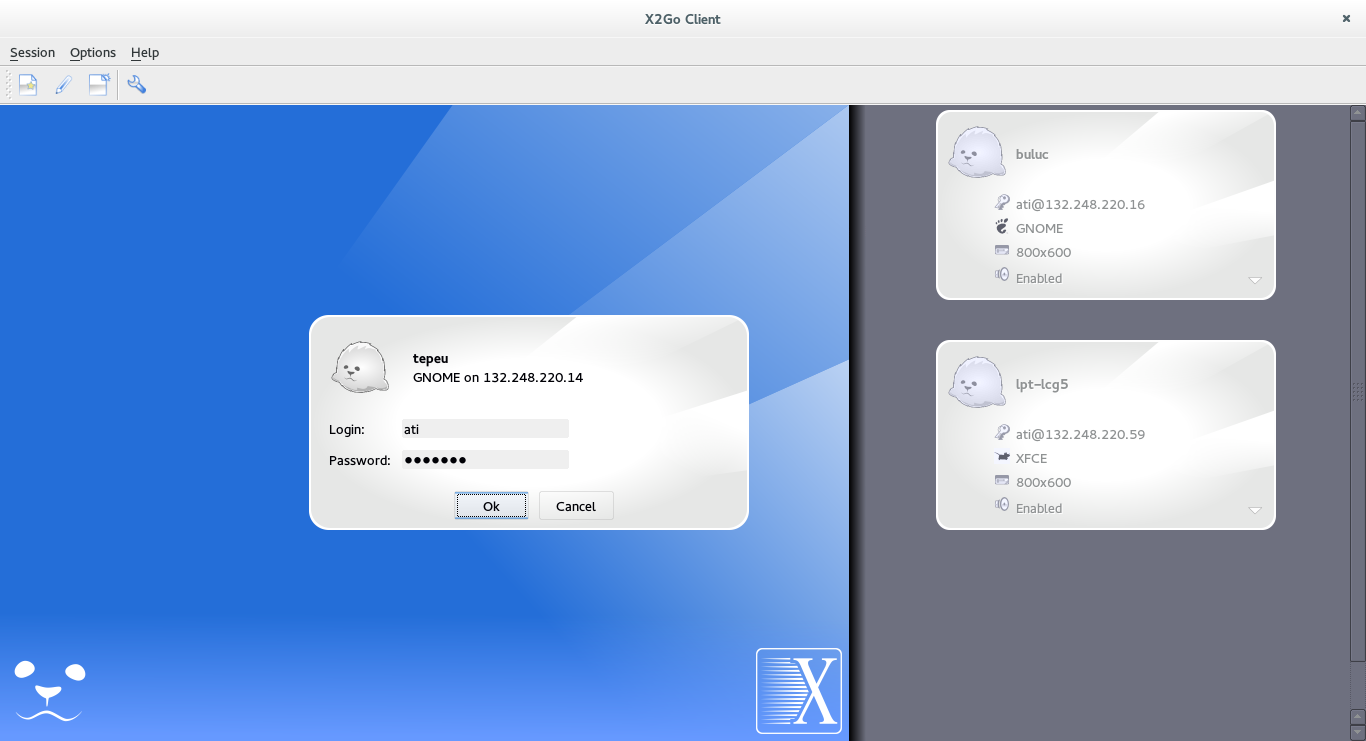Click the key icon on lpt-lcg5 card
This screenshot has height=741, width=1366.
point(1002,432)
